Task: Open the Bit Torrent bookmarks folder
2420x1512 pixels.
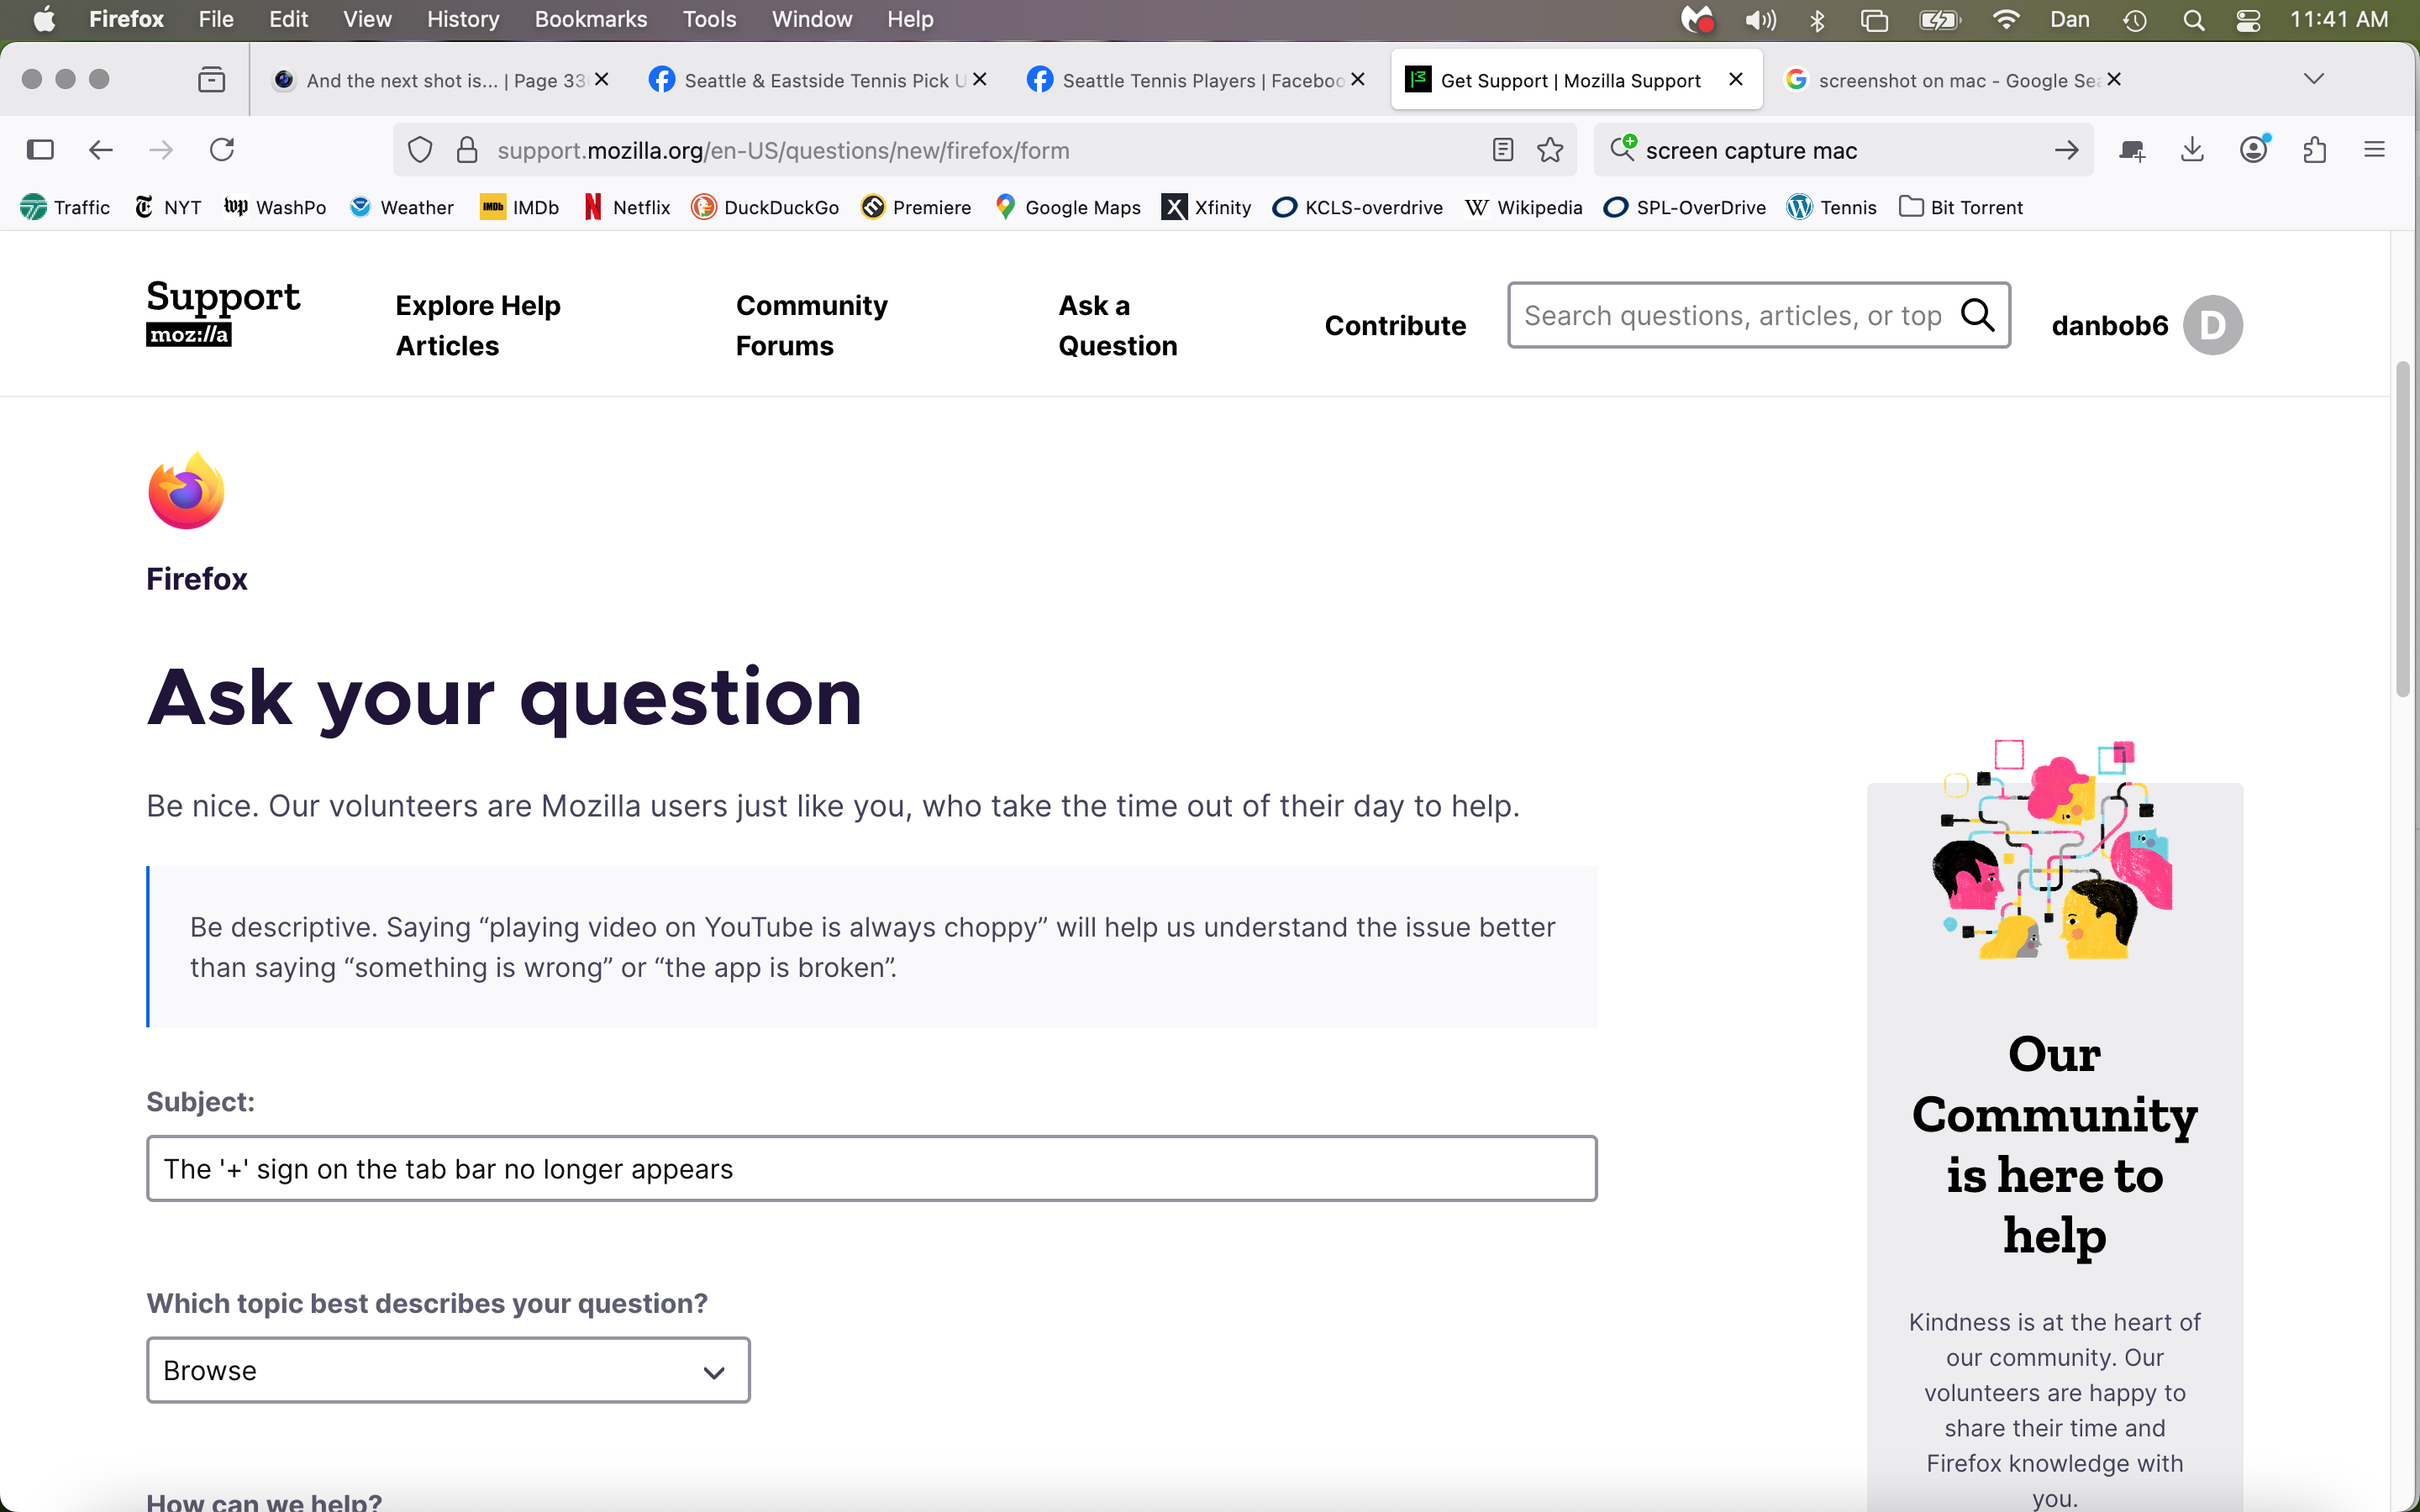Action: click(x=1961, y=207)
